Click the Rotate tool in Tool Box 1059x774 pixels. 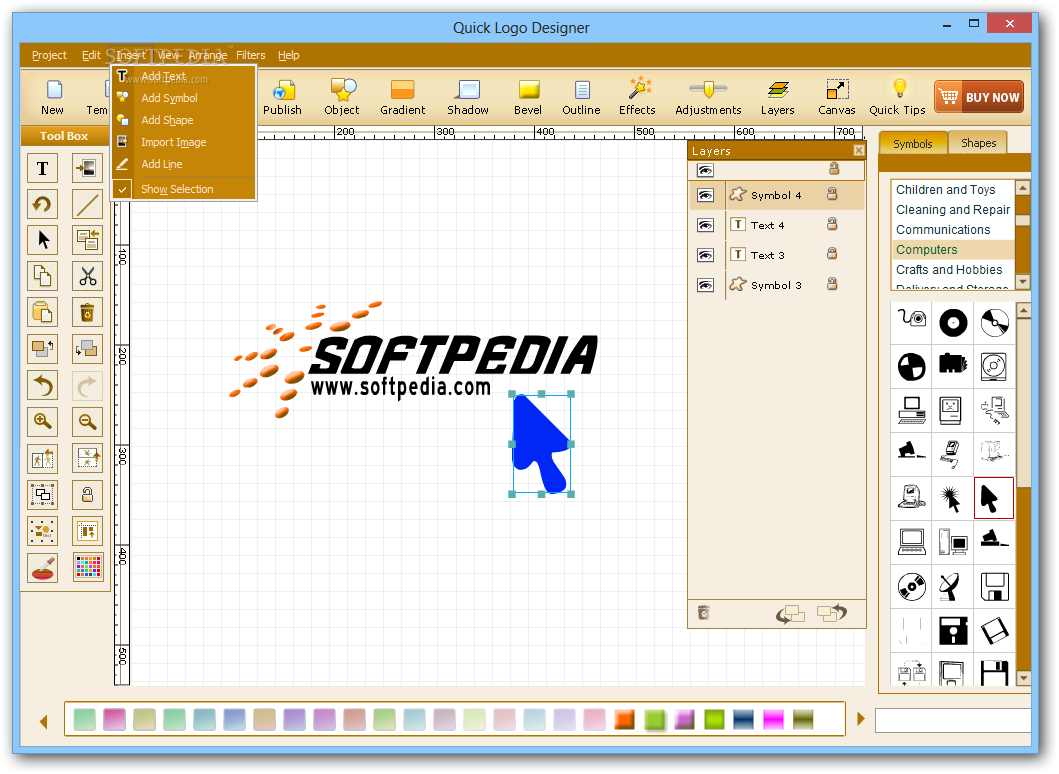tap(43, 204)
